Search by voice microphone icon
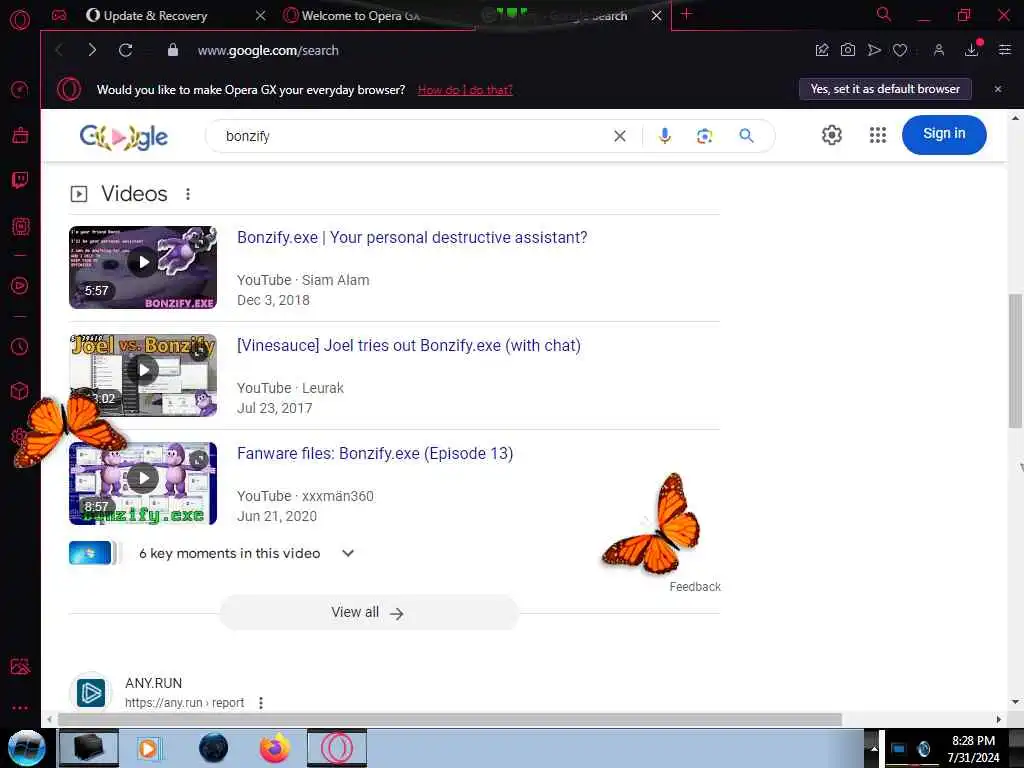Viewport: 1024px width, 768px height. click(665, 136)
